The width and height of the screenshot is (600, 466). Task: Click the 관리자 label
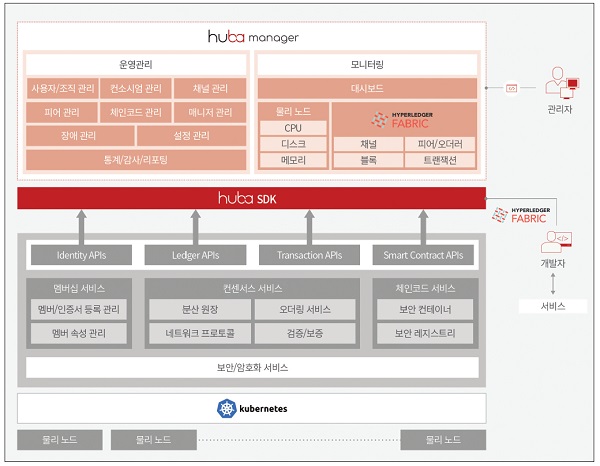tap(559, 109)
